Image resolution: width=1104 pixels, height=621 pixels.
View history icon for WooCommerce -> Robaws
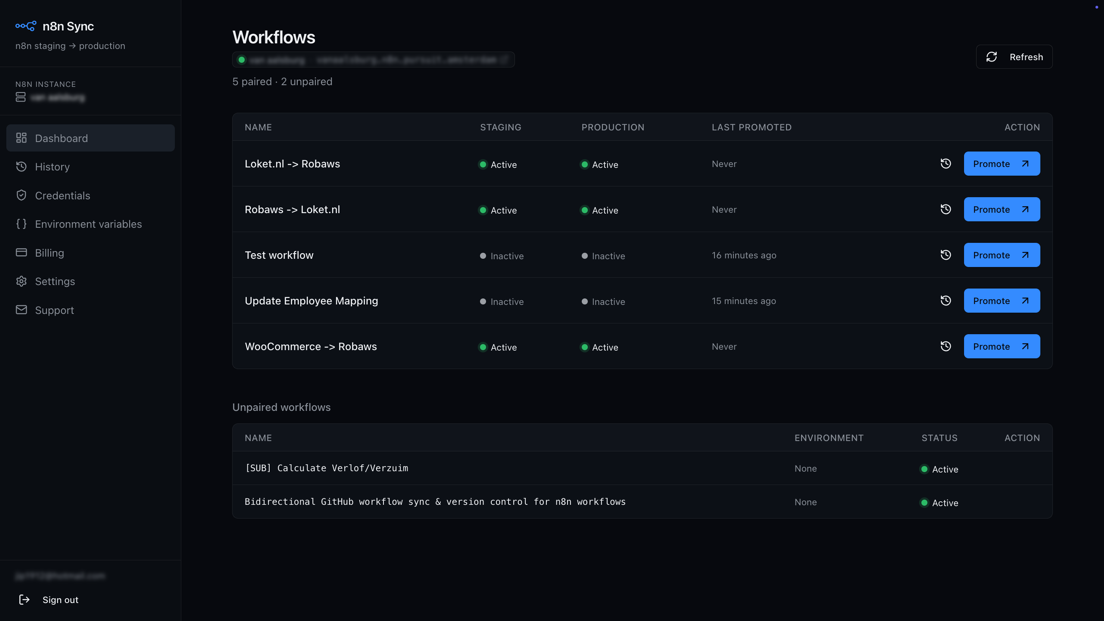coord(946,346)
